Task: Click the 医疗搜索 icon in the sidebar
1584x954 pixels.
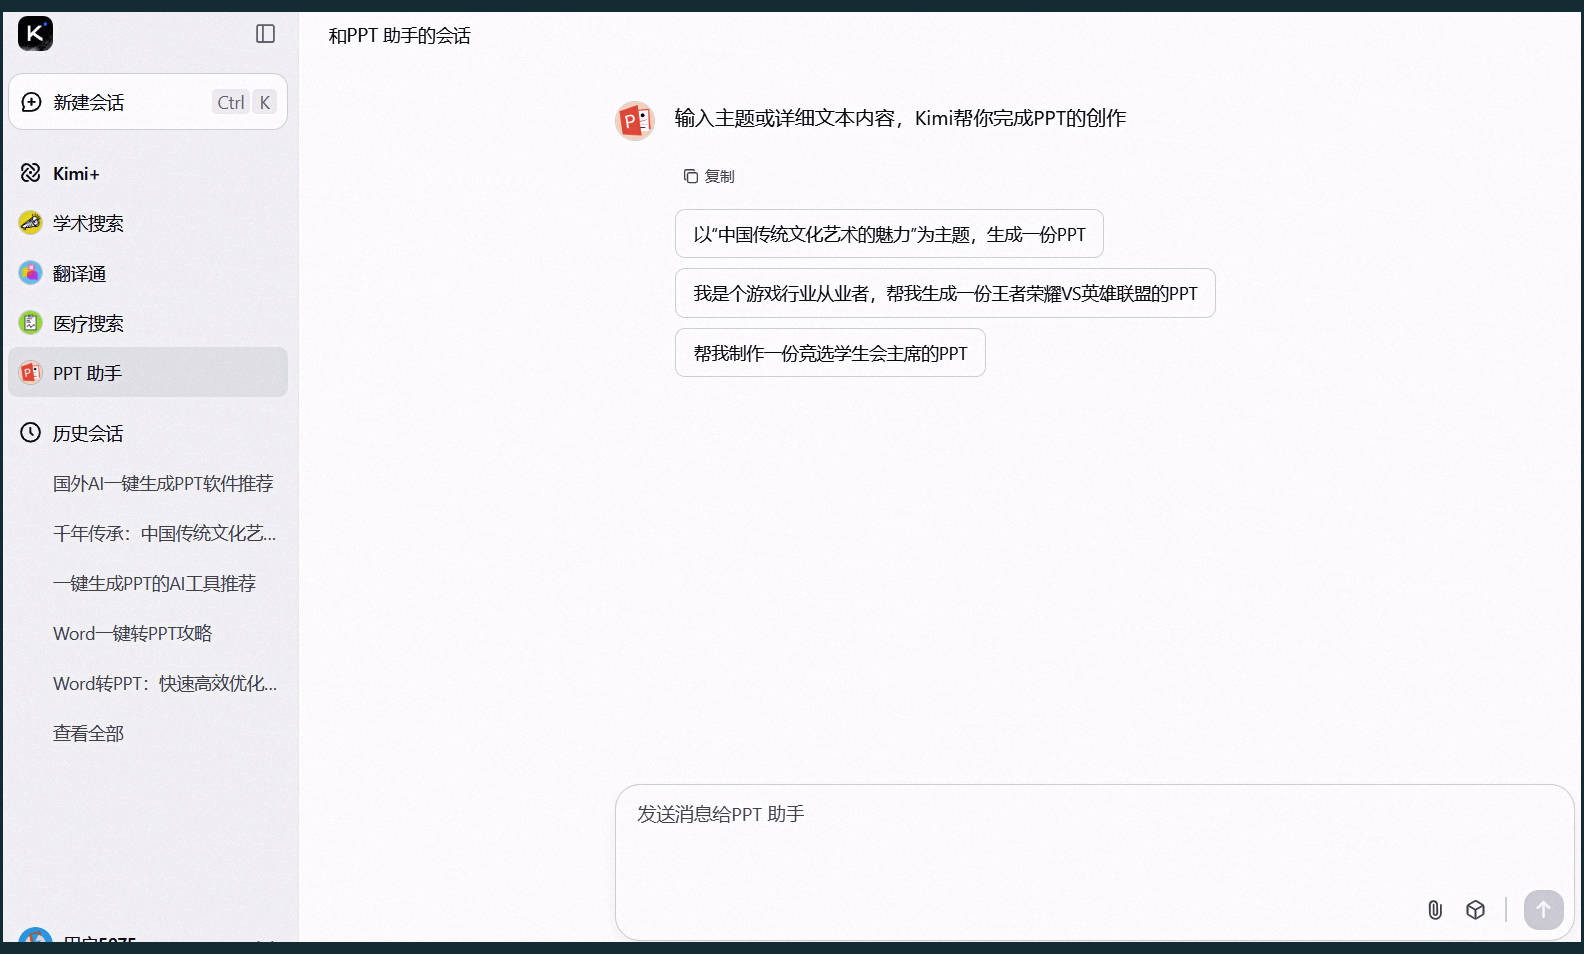Action: click(31, 322)
